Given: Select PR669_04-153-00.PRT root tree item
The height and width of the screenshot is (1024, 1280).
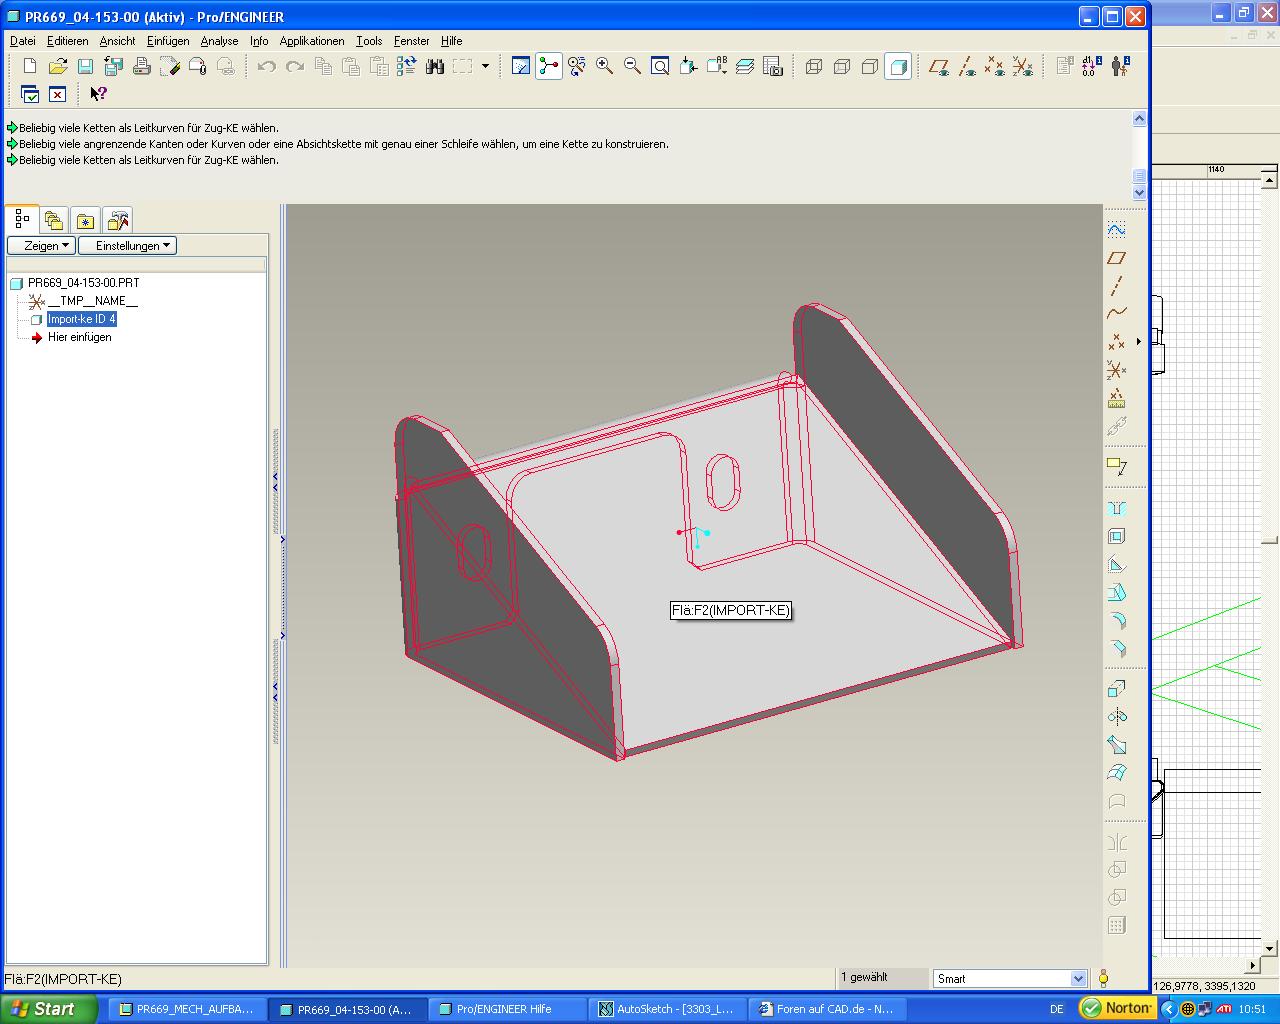Looking at the screenshot, I should [x=84, y=283].
